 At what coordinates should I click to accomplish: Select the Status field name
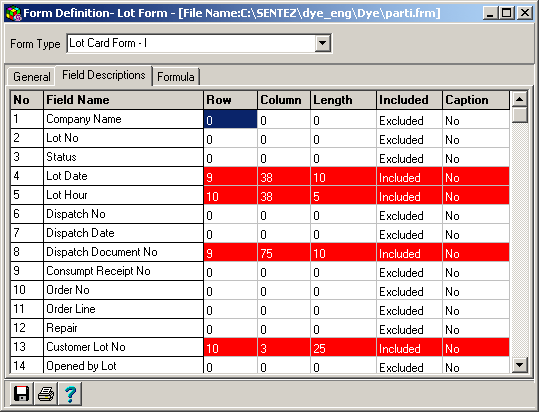pyautogui.click(x=123, y=157)
